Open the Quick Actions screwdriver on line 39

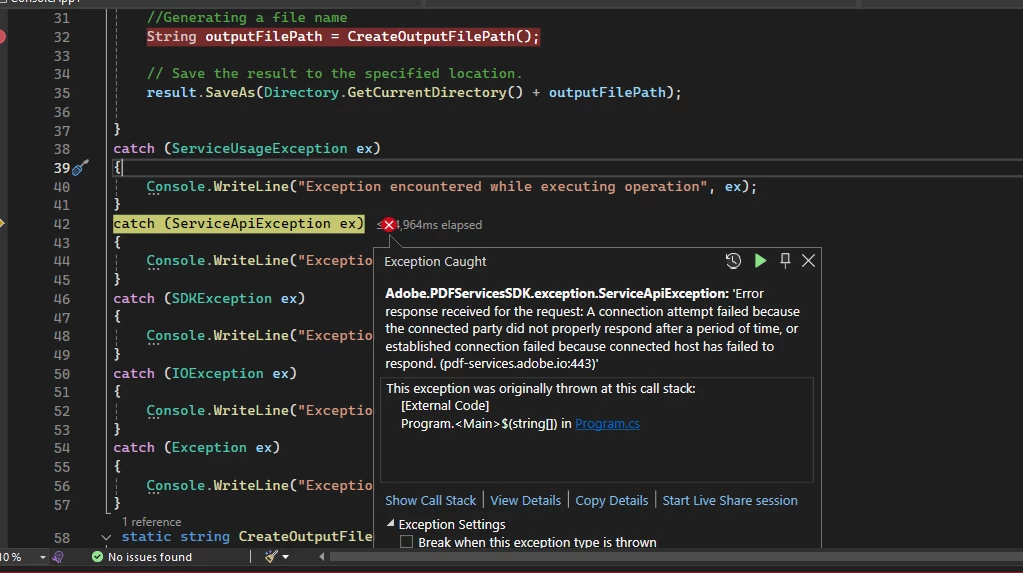80,168
